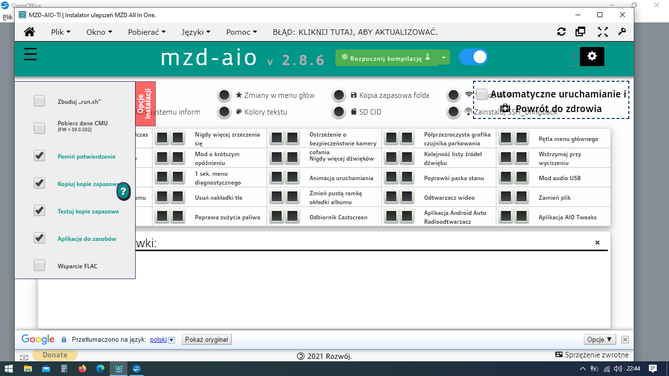669x376 pixels.
Task: Select the SD CID radio button
Action: 339,112
